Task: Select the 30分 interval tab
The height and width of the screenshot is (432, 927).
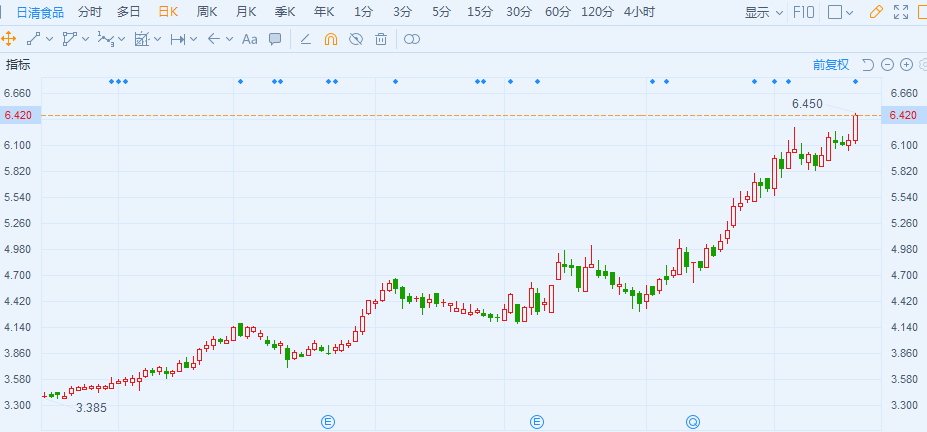Action: click(519, 12)
